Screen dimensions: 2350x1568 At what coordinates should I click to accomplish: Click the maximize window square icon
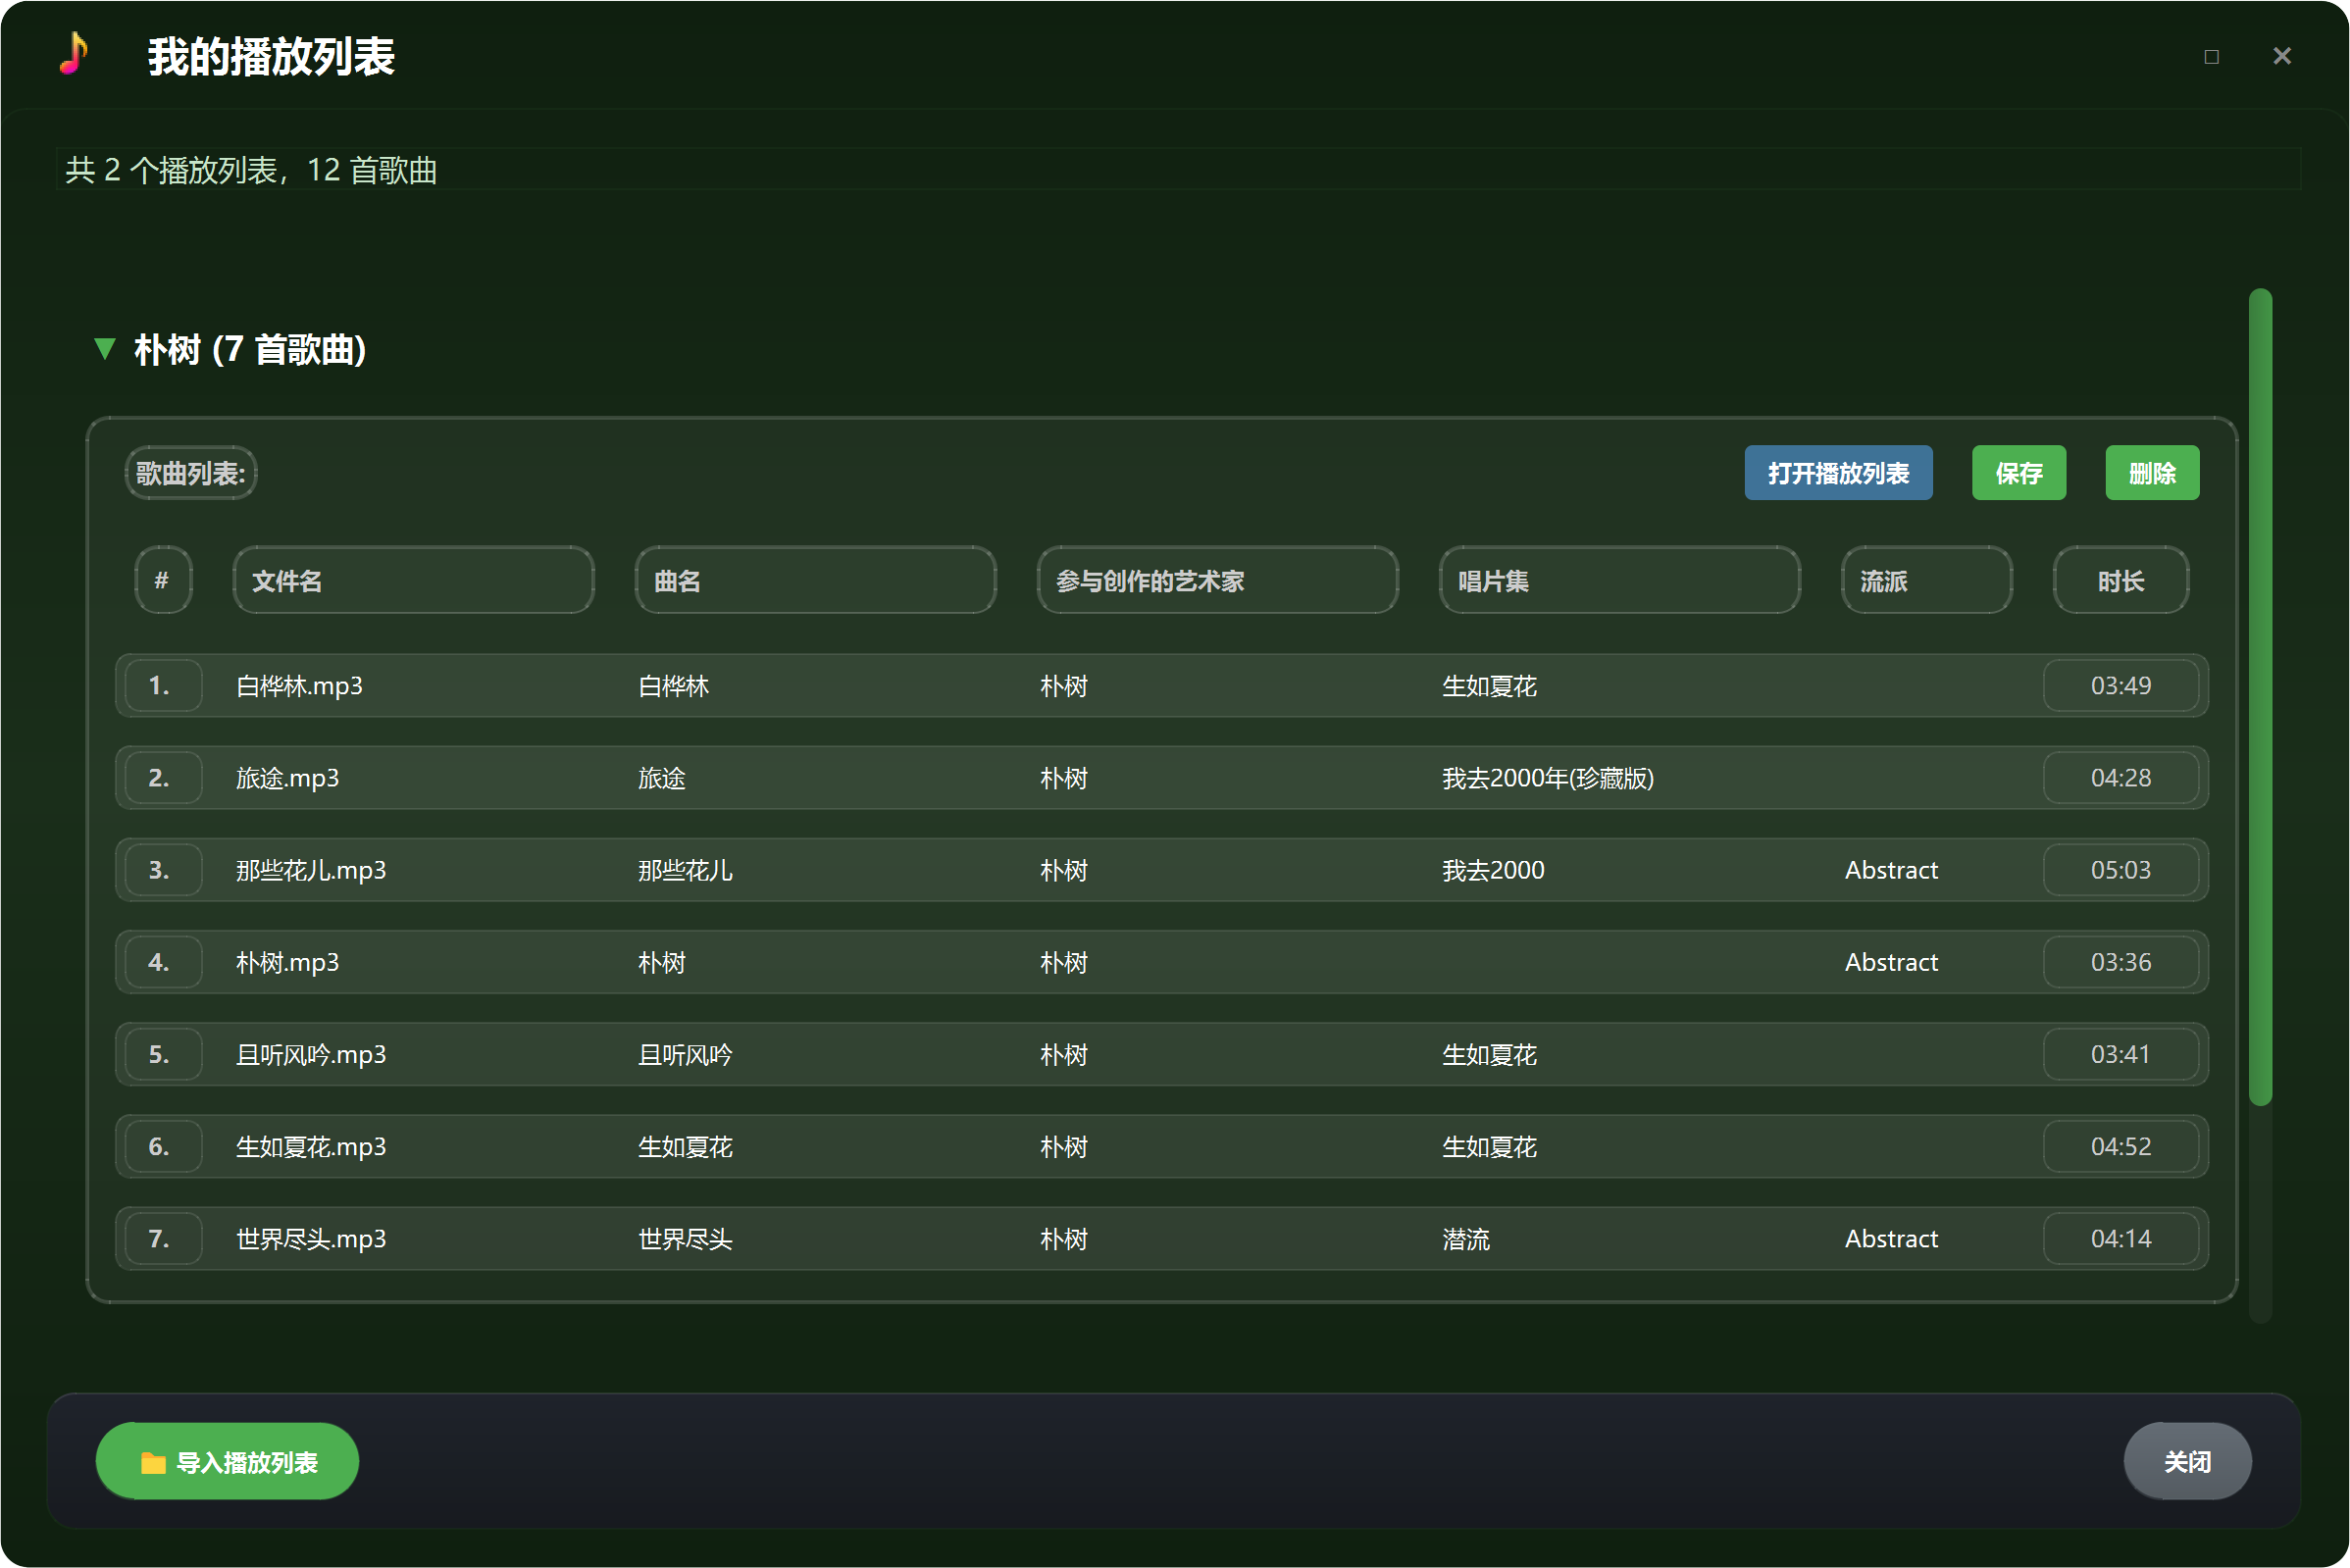(x=2211, y=57)
